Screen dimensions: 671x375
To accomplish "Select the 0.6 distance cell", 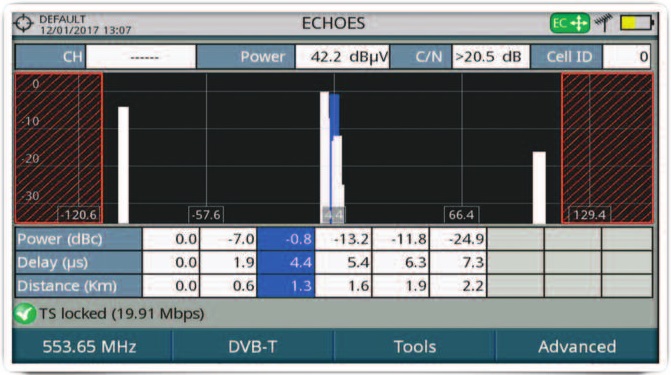I will 228,286.
